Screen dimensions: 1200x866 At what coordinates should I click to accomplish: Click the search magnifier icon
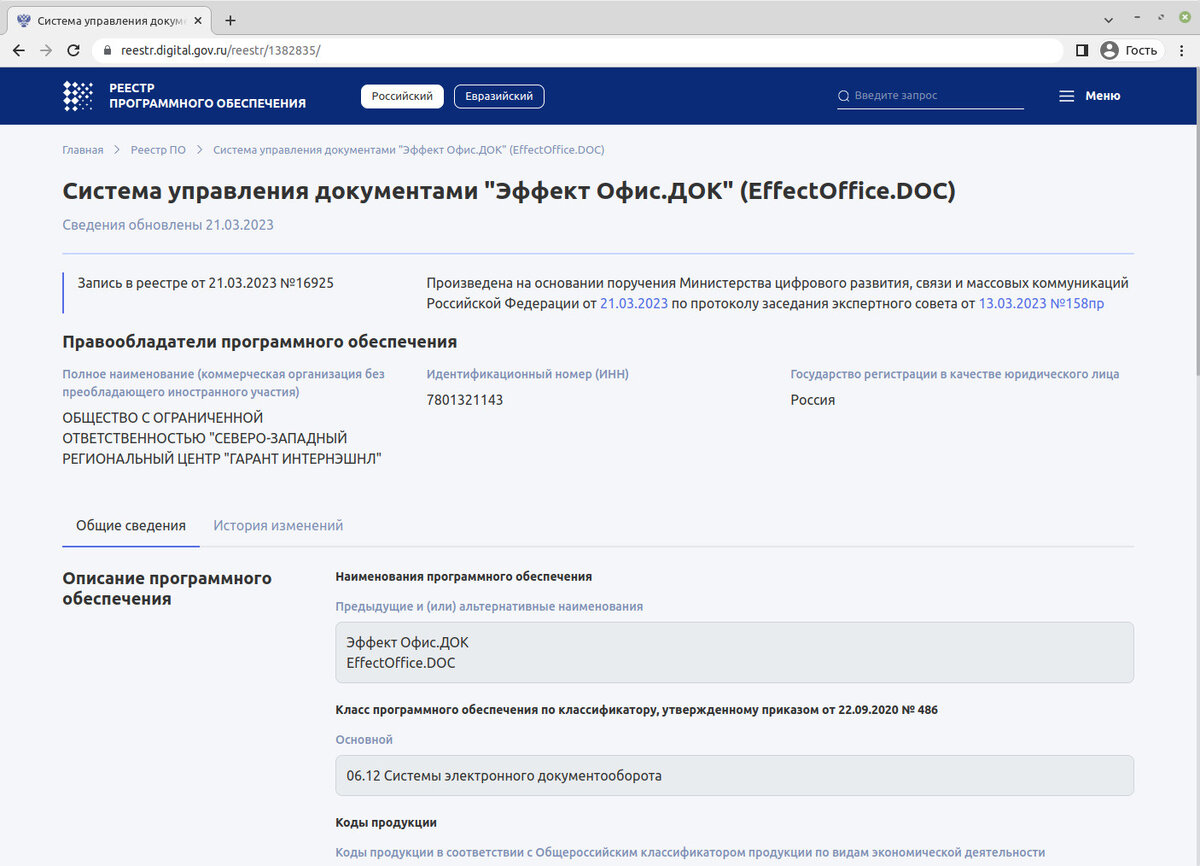pyautogui.click(x=843, y=96)
